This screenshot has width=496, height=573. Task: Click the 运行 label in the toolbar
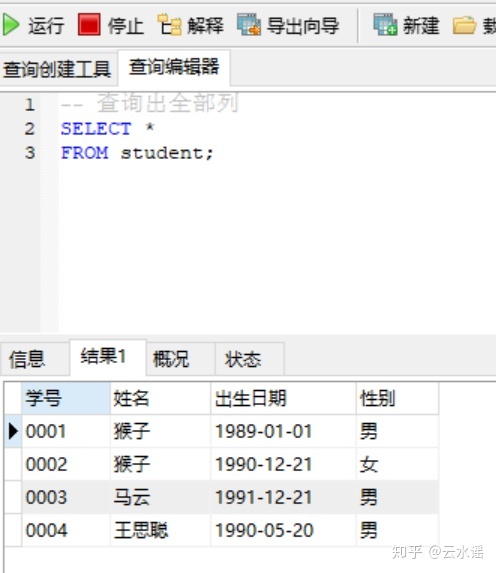pos(46,26)
